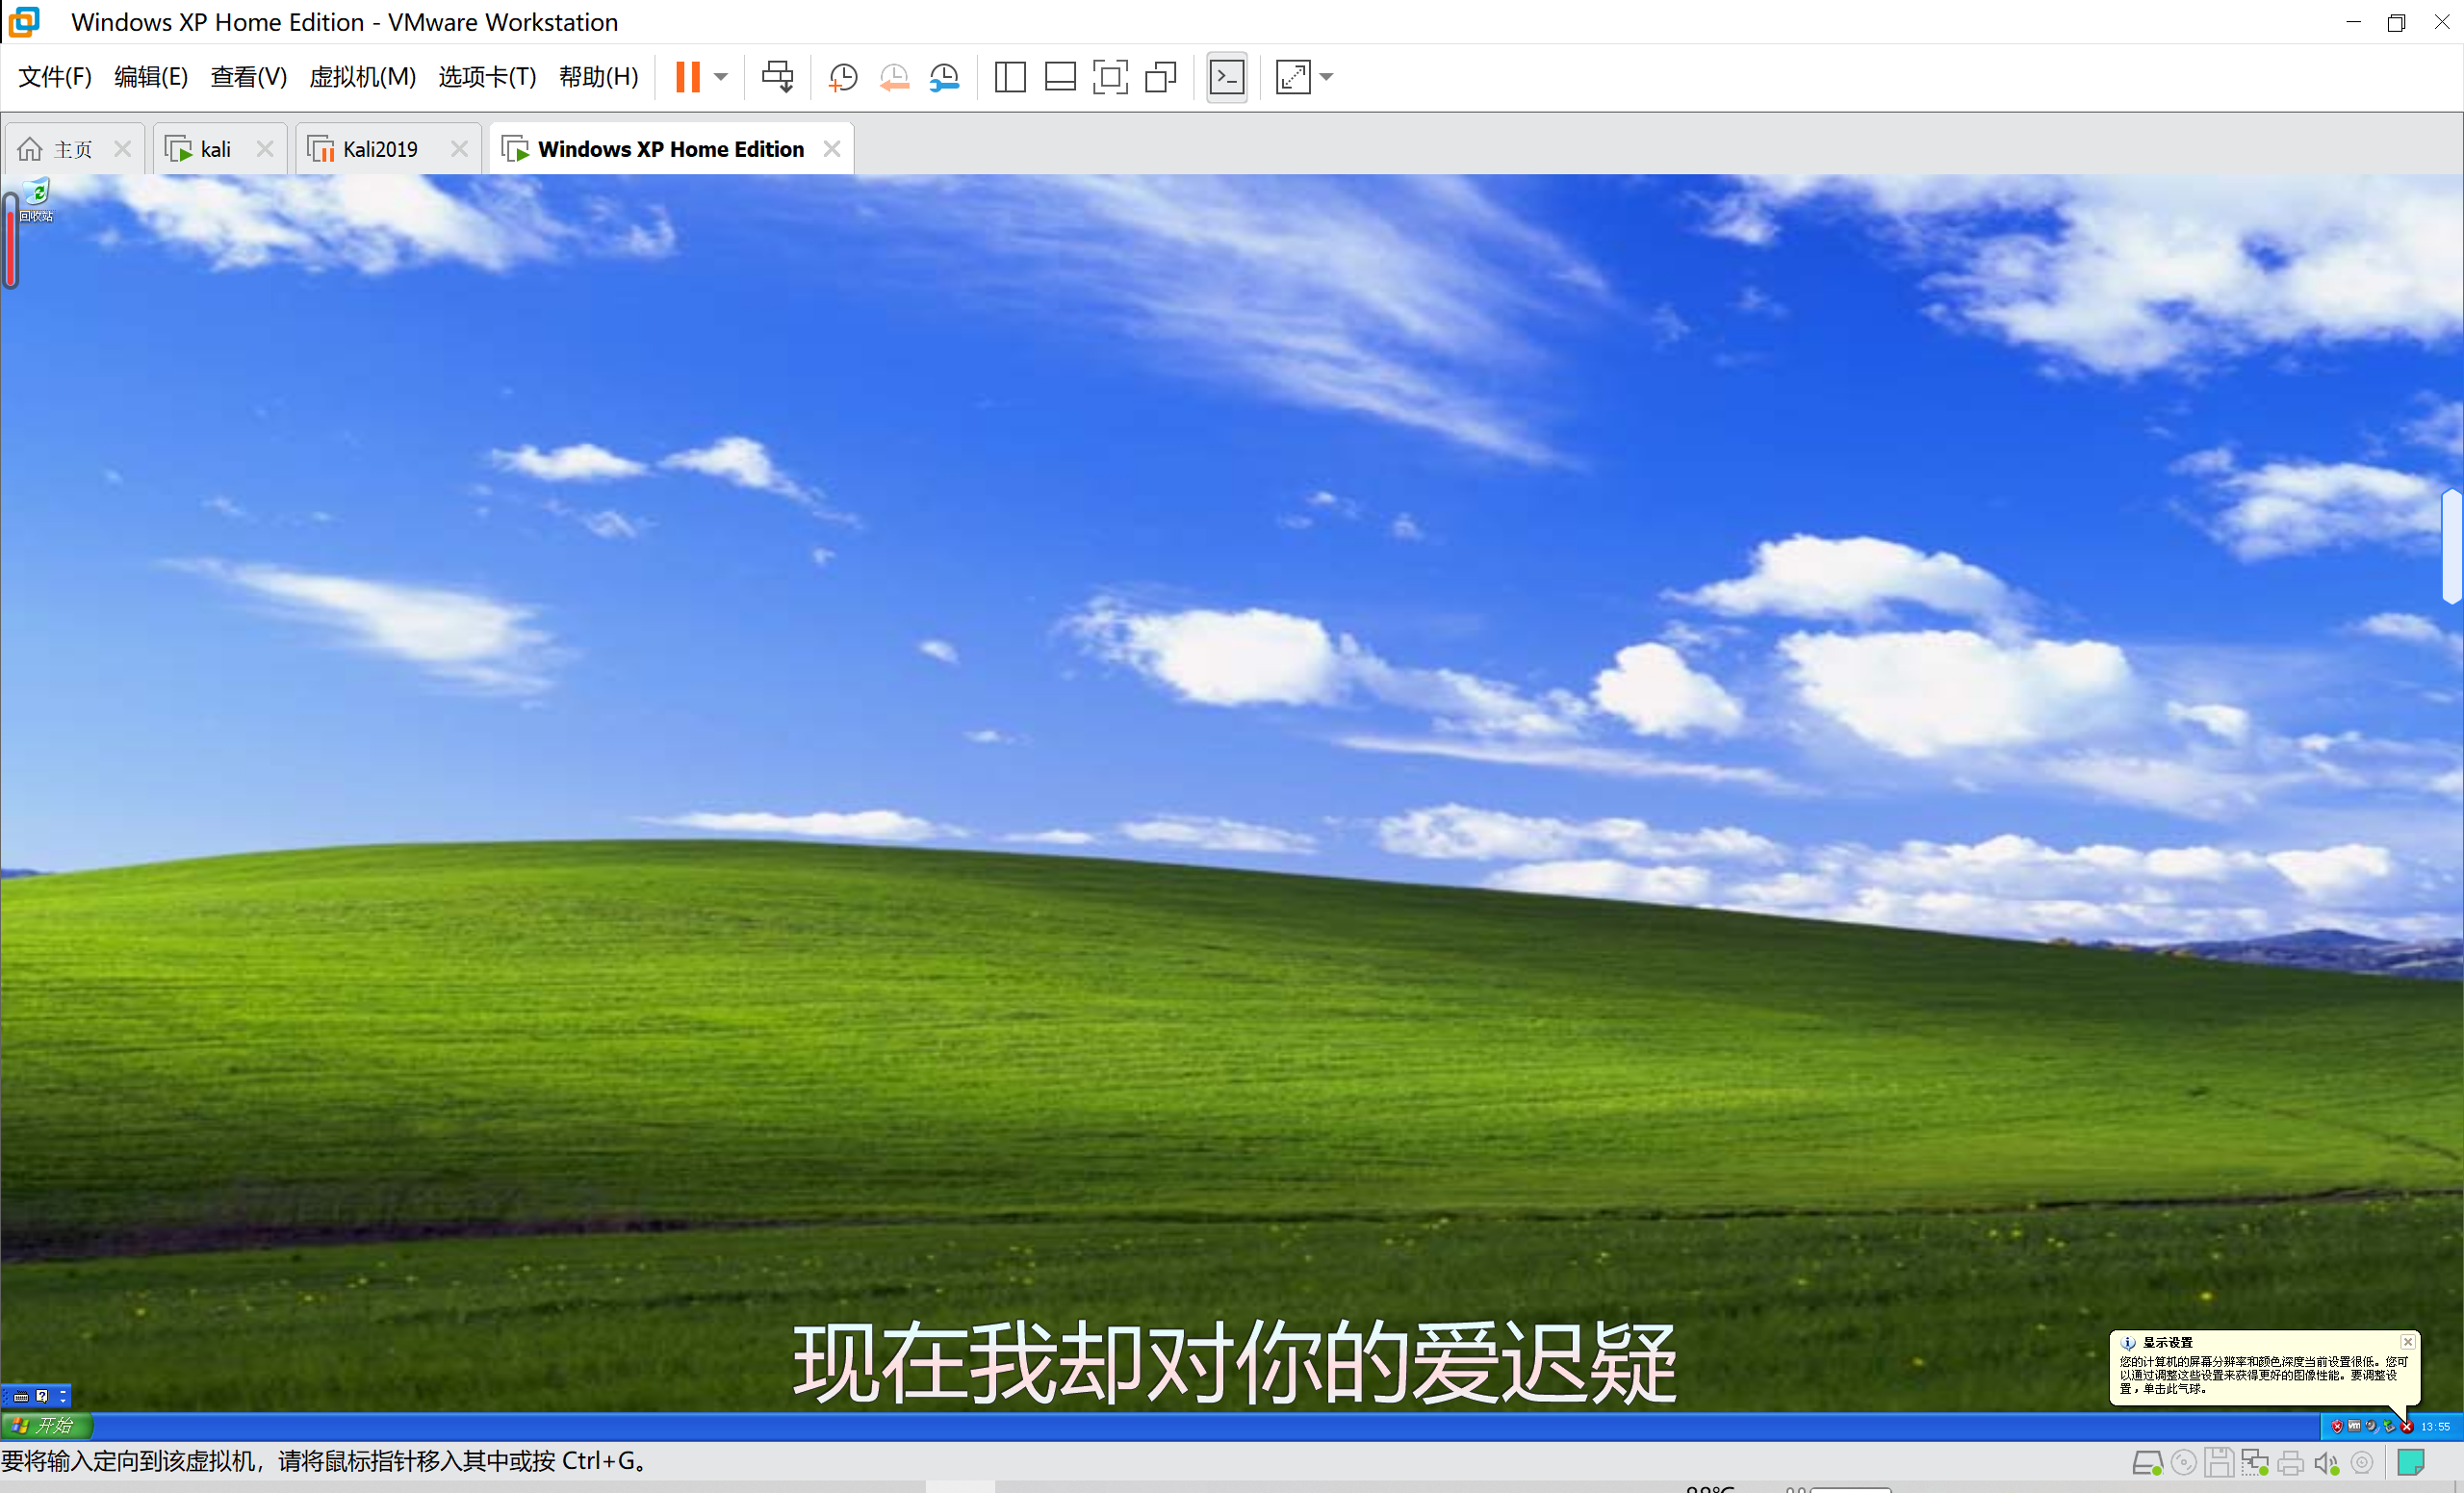Select the 回收站 recycle bin desktop icon
The height and width of the screenshot is (1493, 2464).
point(36,200)
